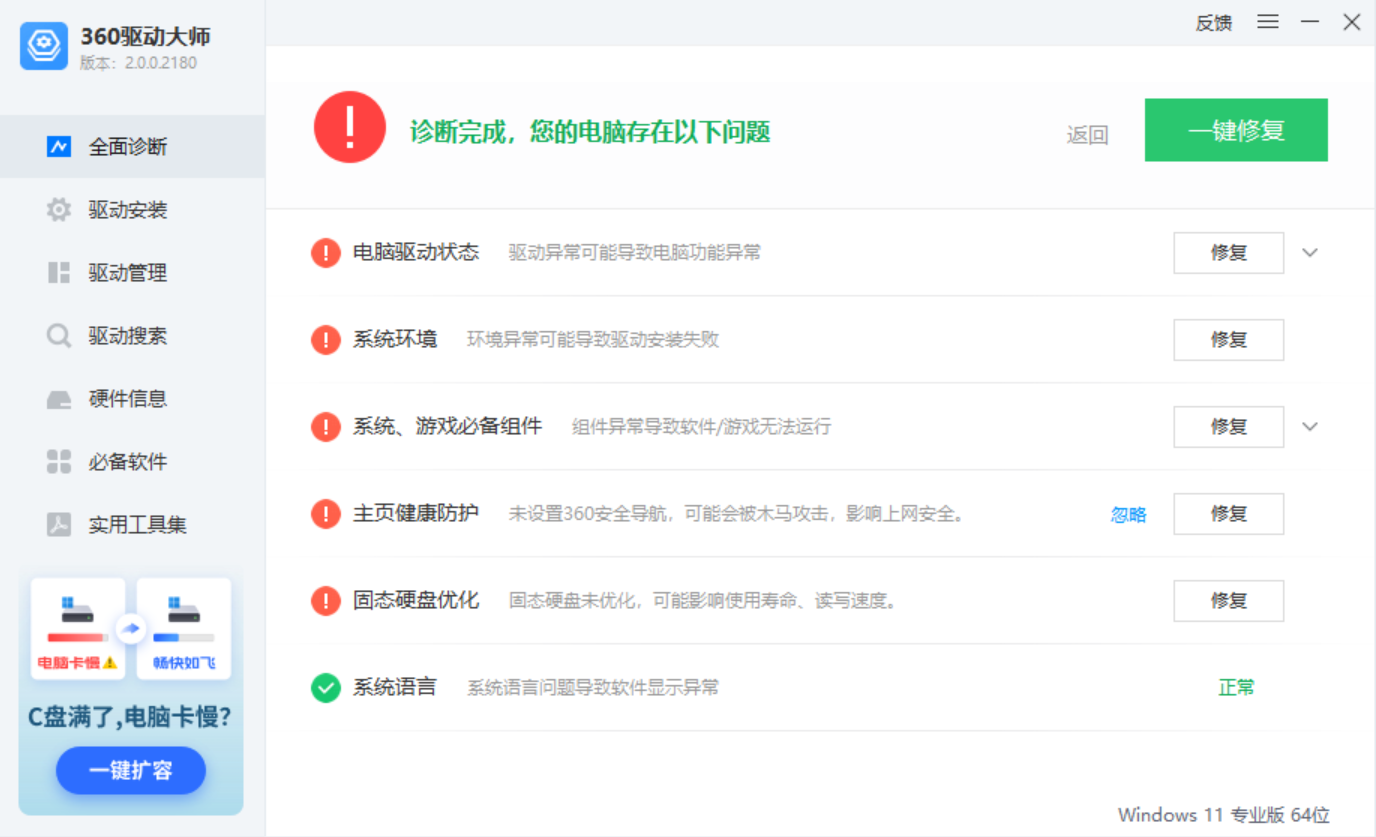Expand the 系统、游戏必备组件 details chevron

1310,427
